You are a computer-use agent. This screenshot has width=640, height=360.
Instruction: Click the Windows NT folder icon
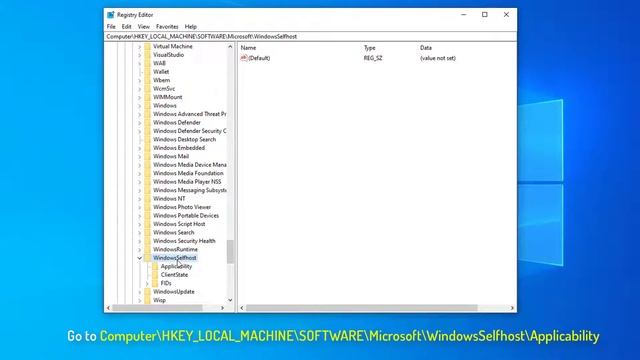pos(147,199)
